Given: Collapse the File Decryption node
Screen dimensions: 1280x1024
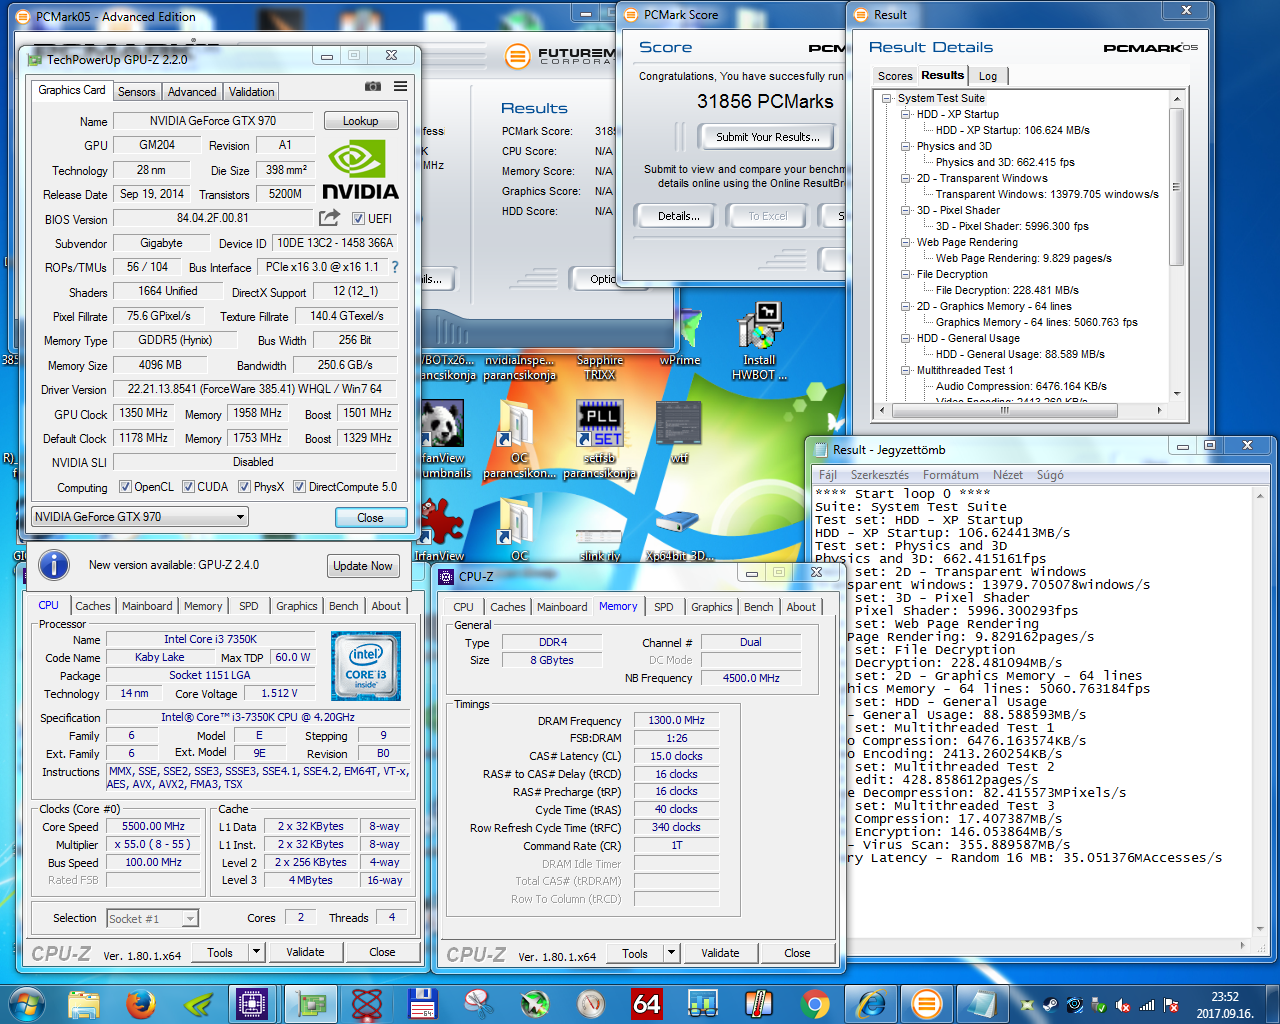Looking at the screenshot, I should (906, 274).
